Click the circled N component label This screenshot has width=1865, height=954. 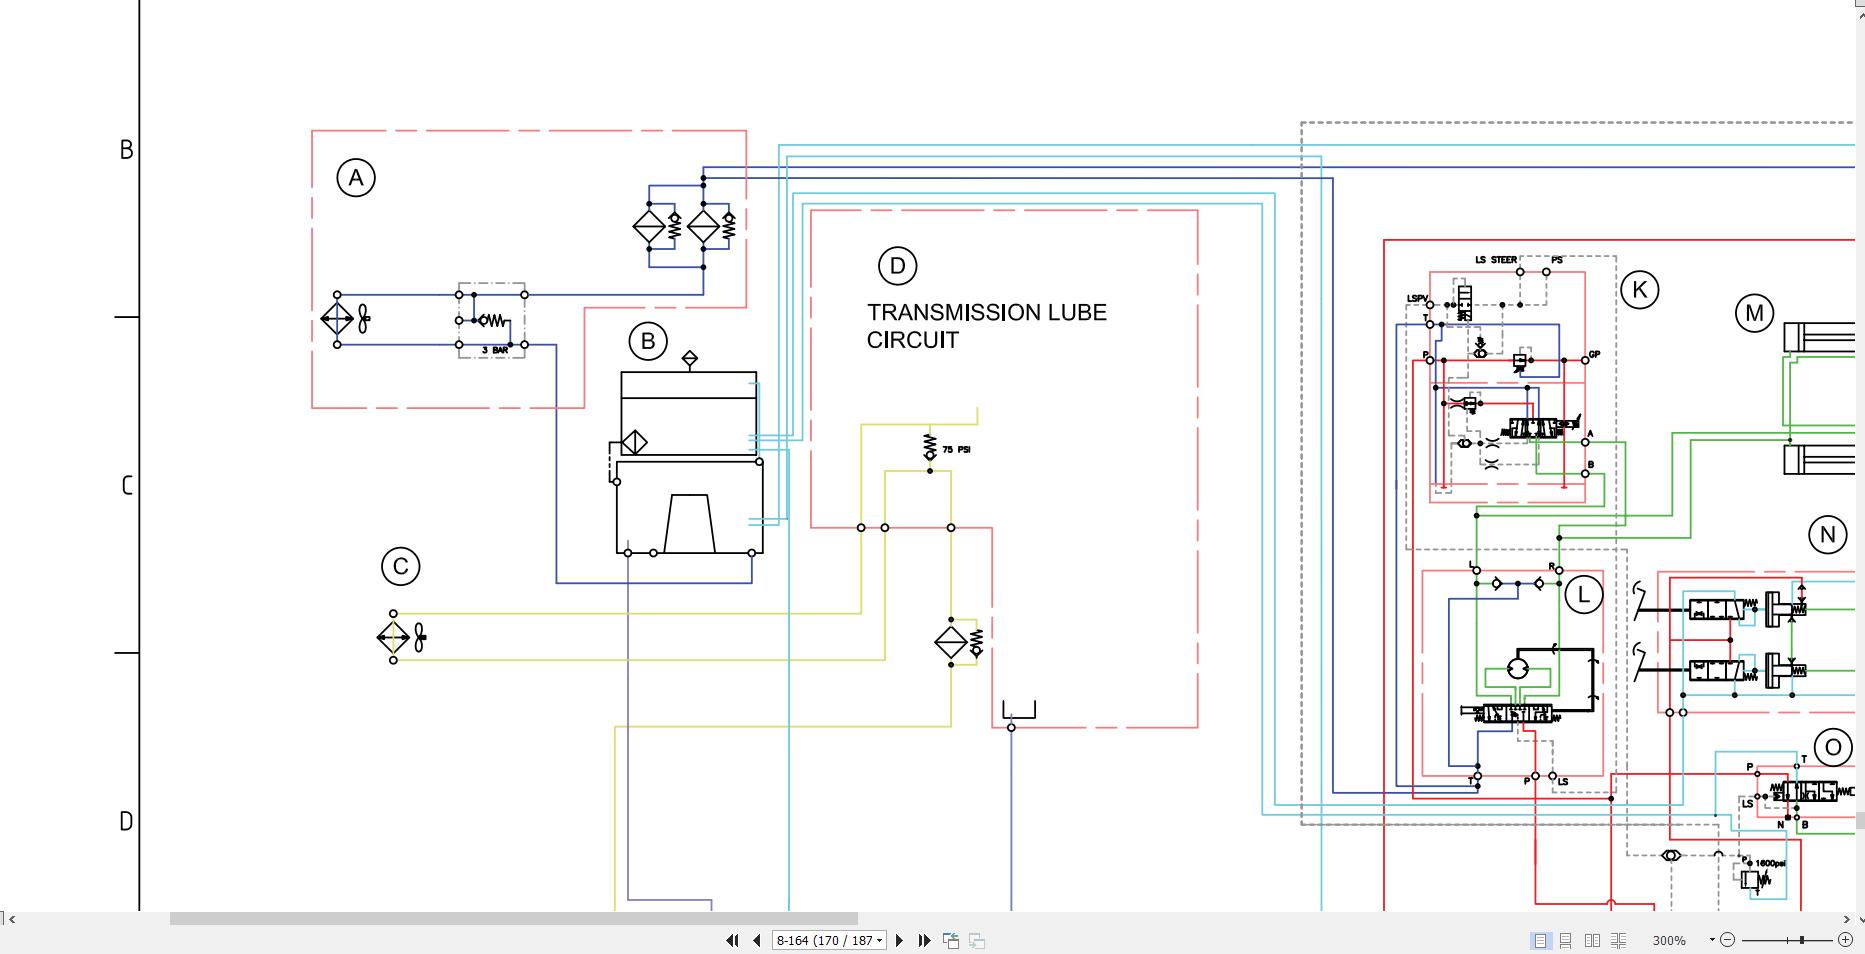(x=1828, y=535)
